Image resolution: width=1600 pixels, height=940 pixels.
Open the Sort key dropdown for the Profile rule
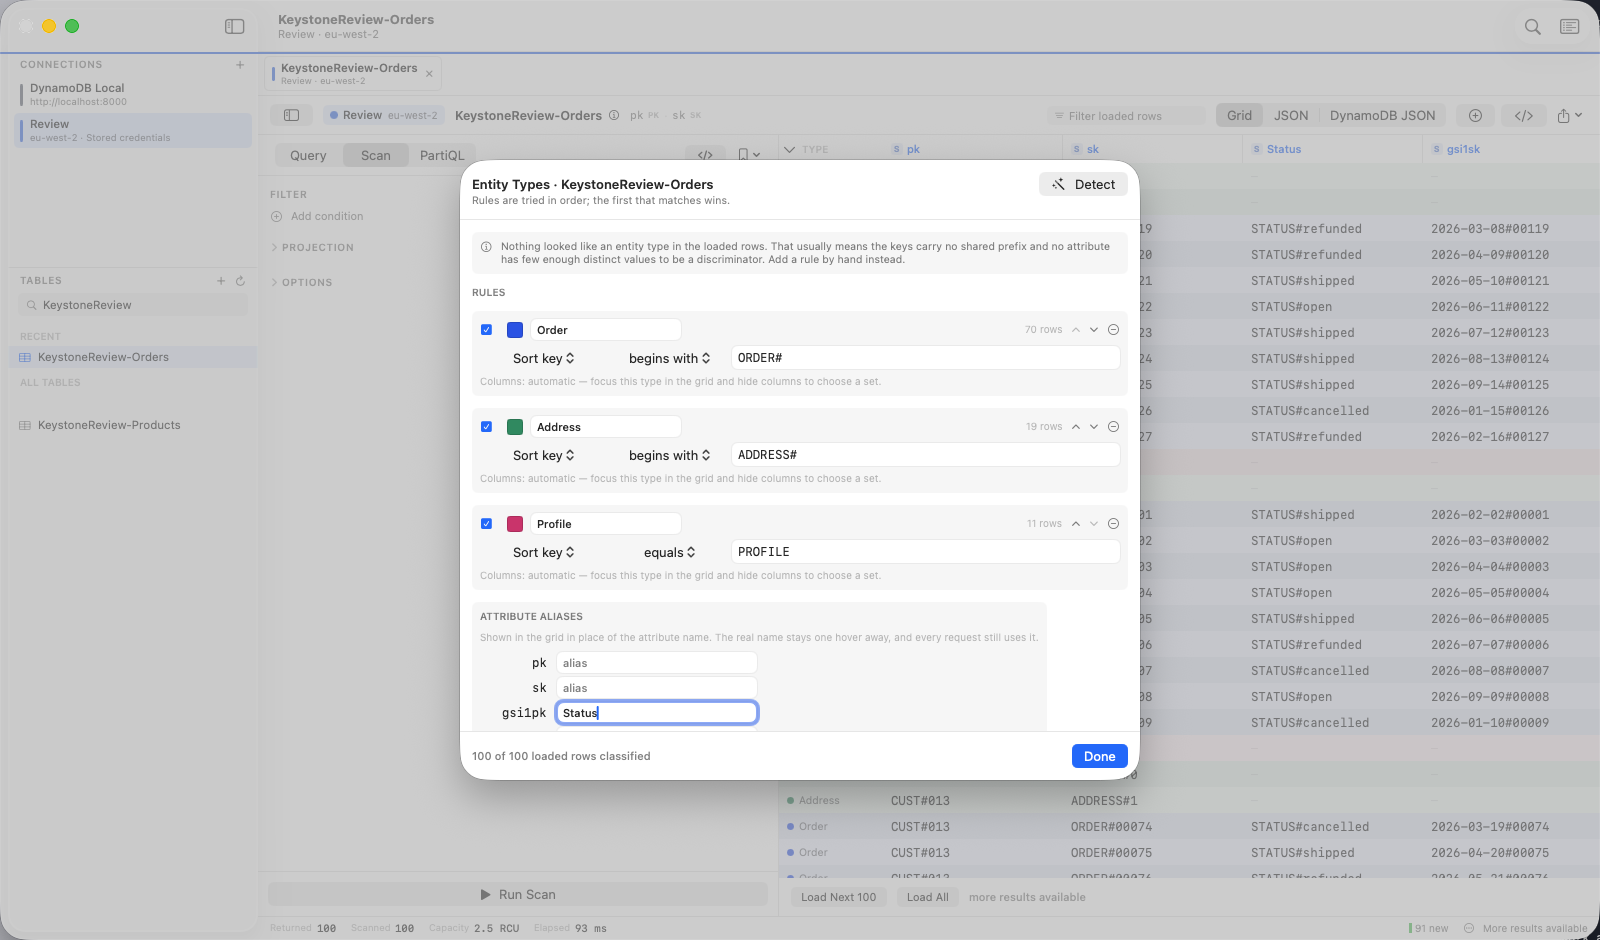click(x=544, y=552)
